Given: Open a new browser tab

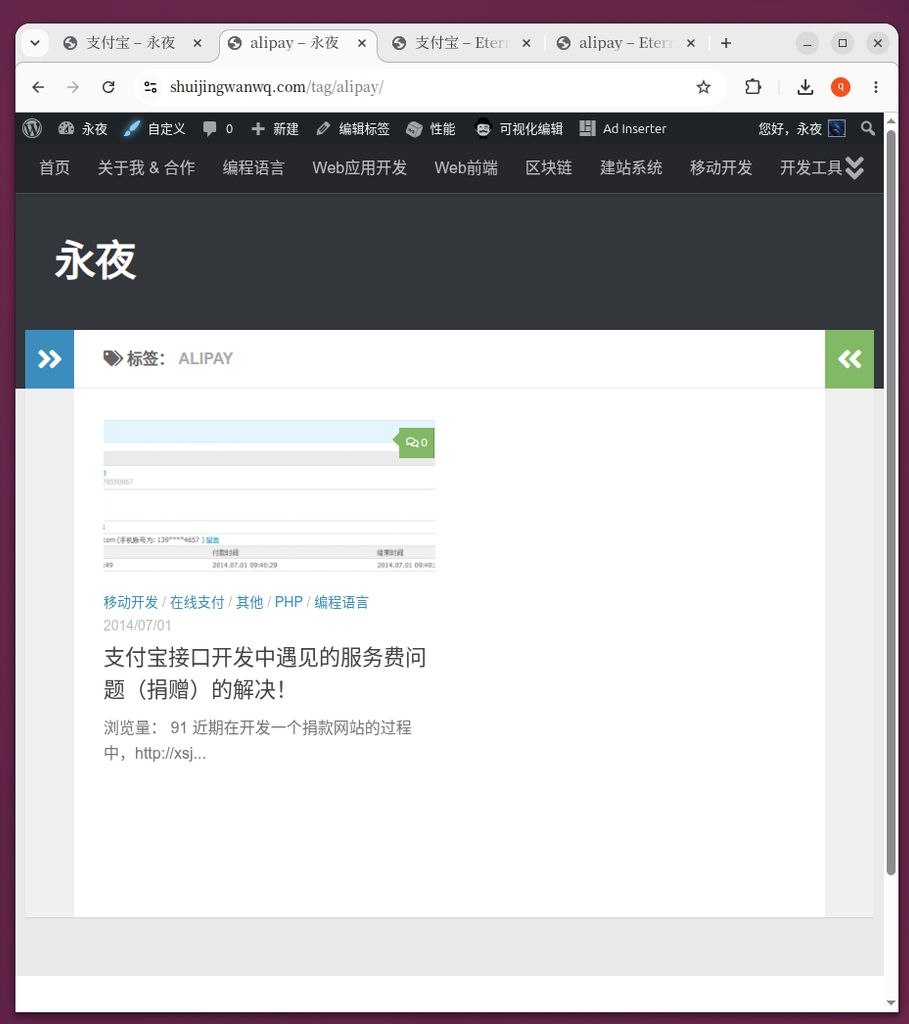Looking at the screenshot, I should pos(726,43).
